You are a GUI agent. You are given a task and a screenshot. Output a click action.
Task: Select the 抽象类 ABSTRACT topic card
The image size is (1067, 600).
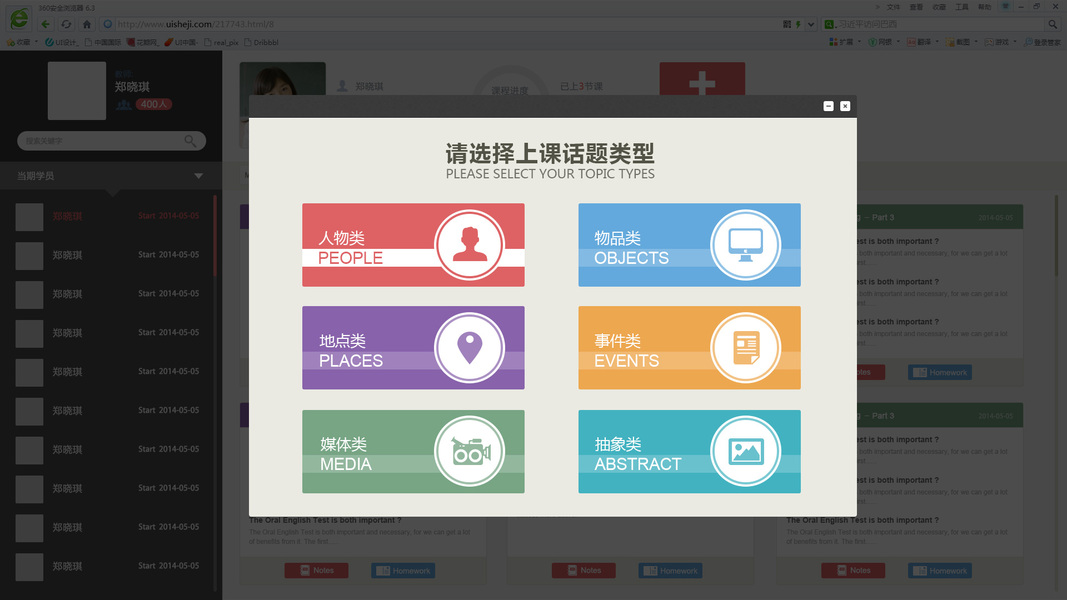(x=689, y=451)
